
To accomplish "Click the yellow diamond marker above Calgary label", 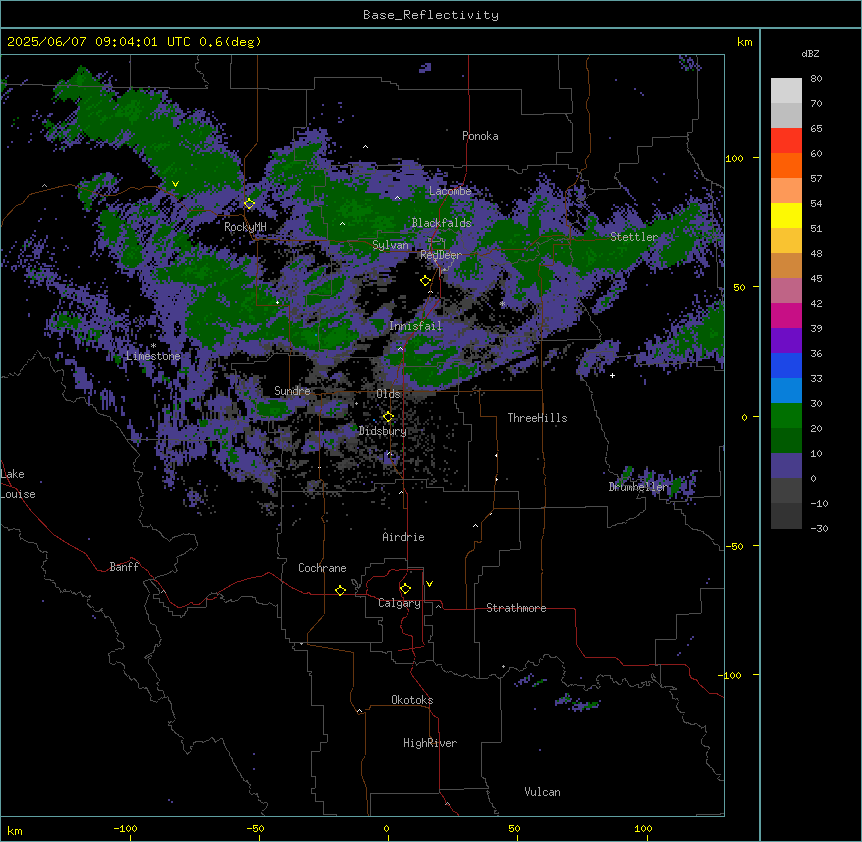I will 405,589.
